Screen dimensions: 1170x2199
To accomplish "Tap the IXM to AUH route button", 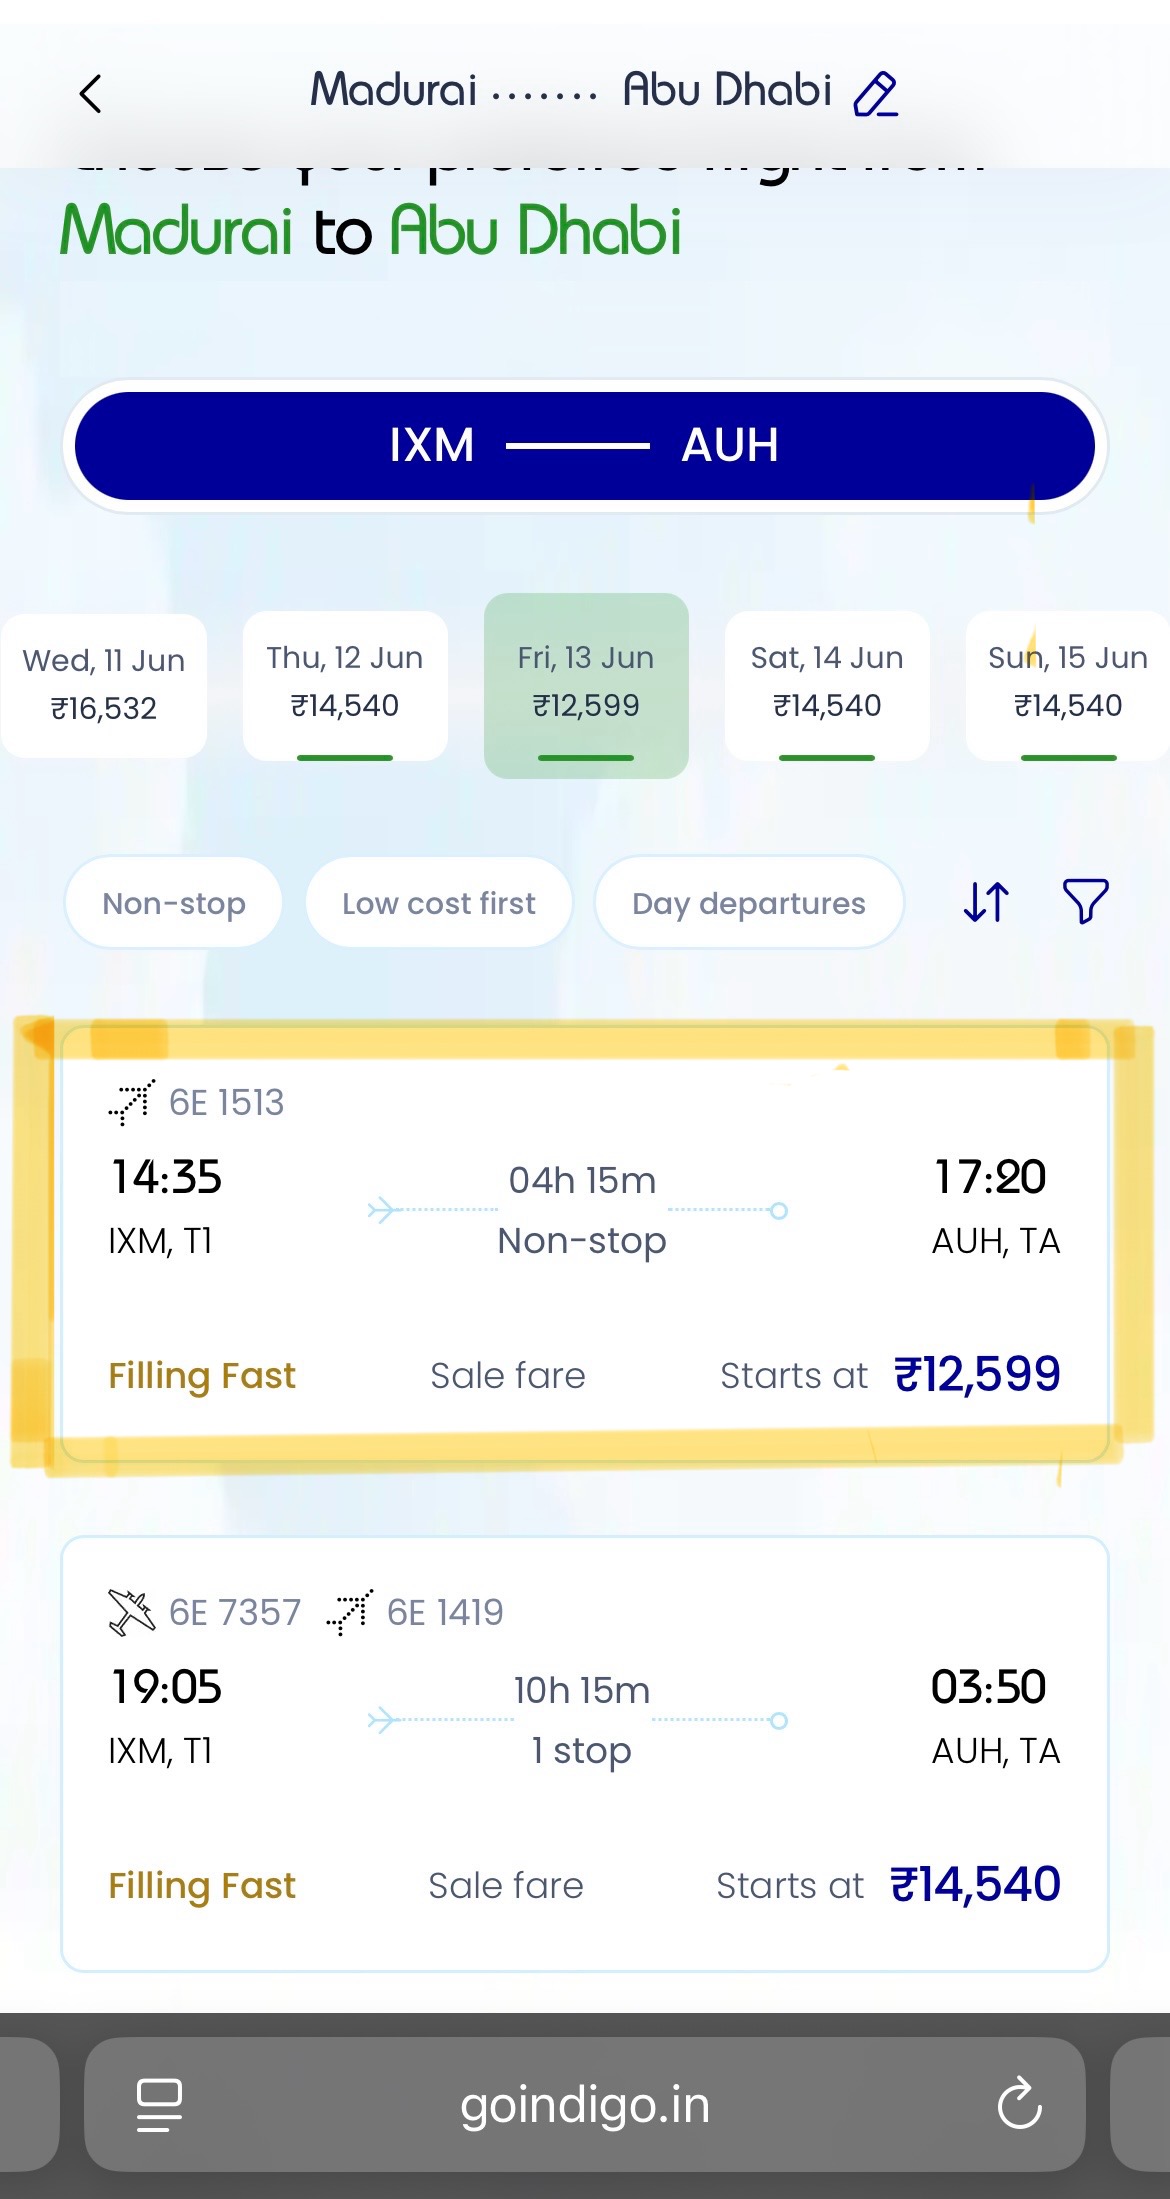I will pyautogui.click(x=585, y=445).
